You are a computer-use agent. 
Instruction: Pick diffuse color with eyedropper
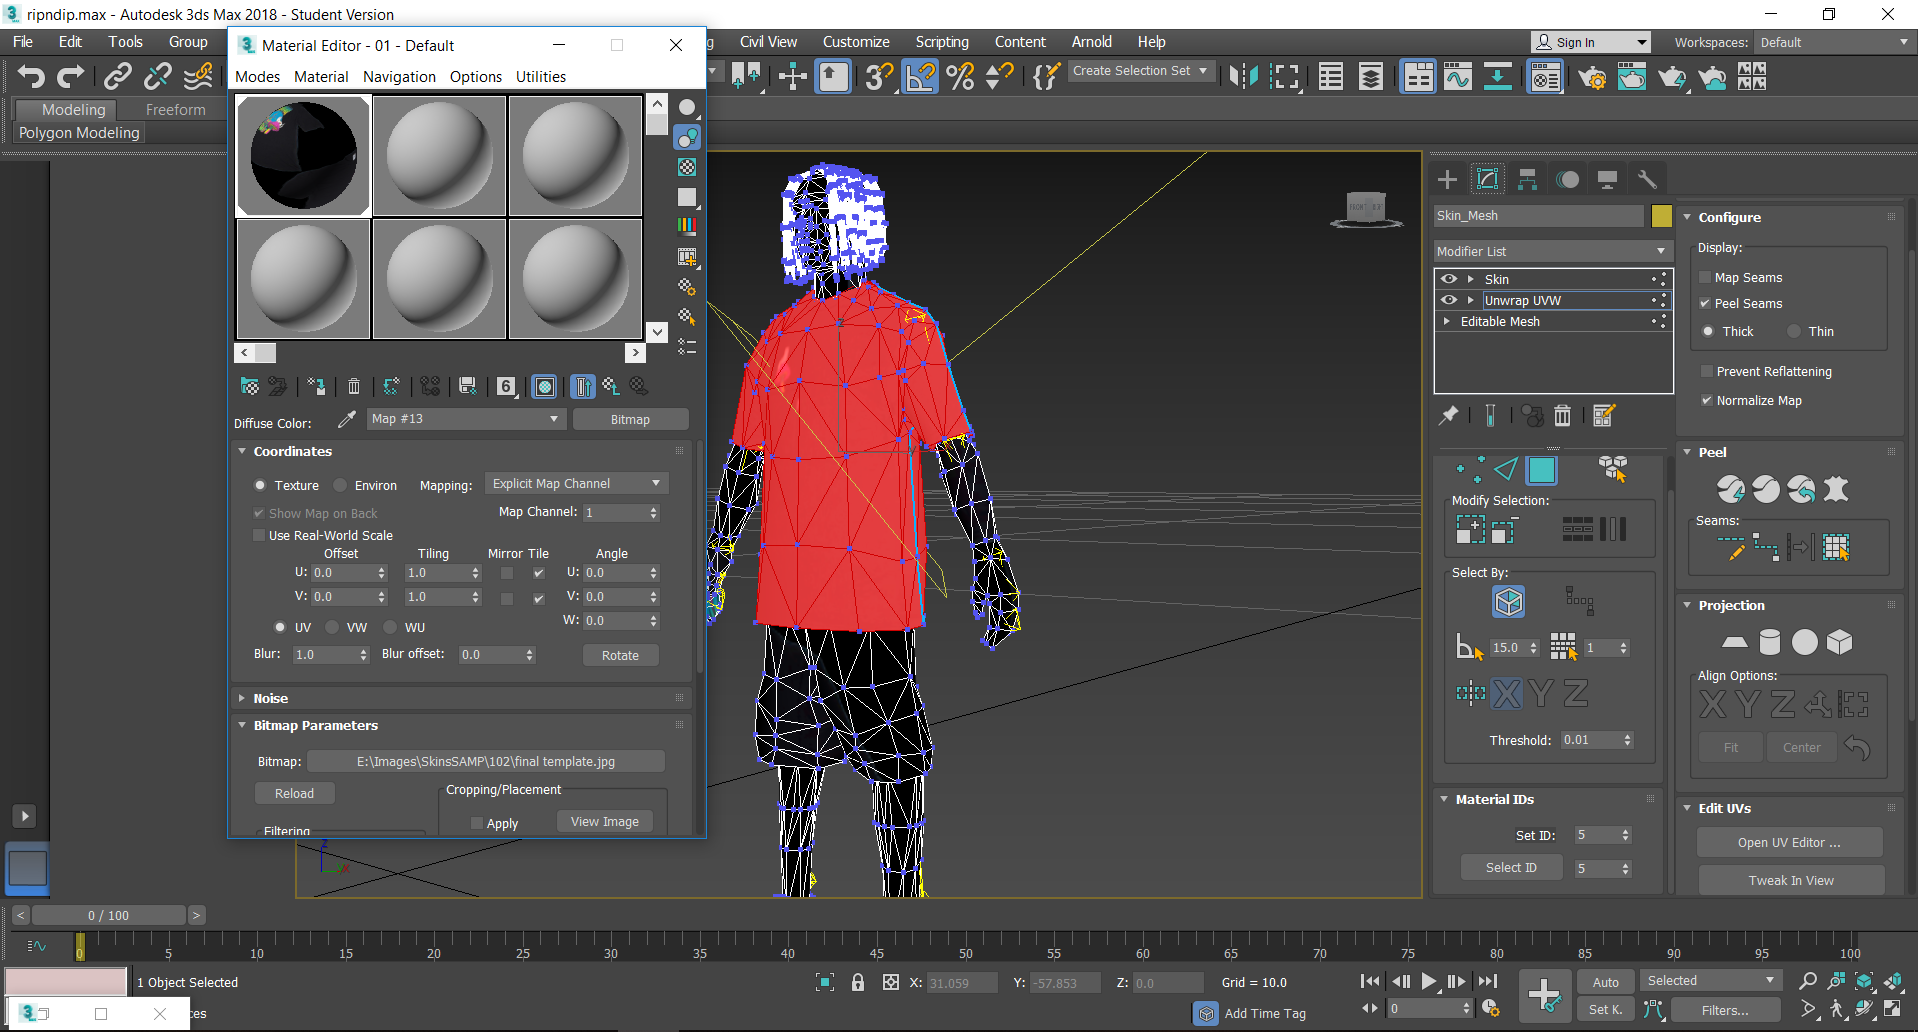click(x=346, y=420)
